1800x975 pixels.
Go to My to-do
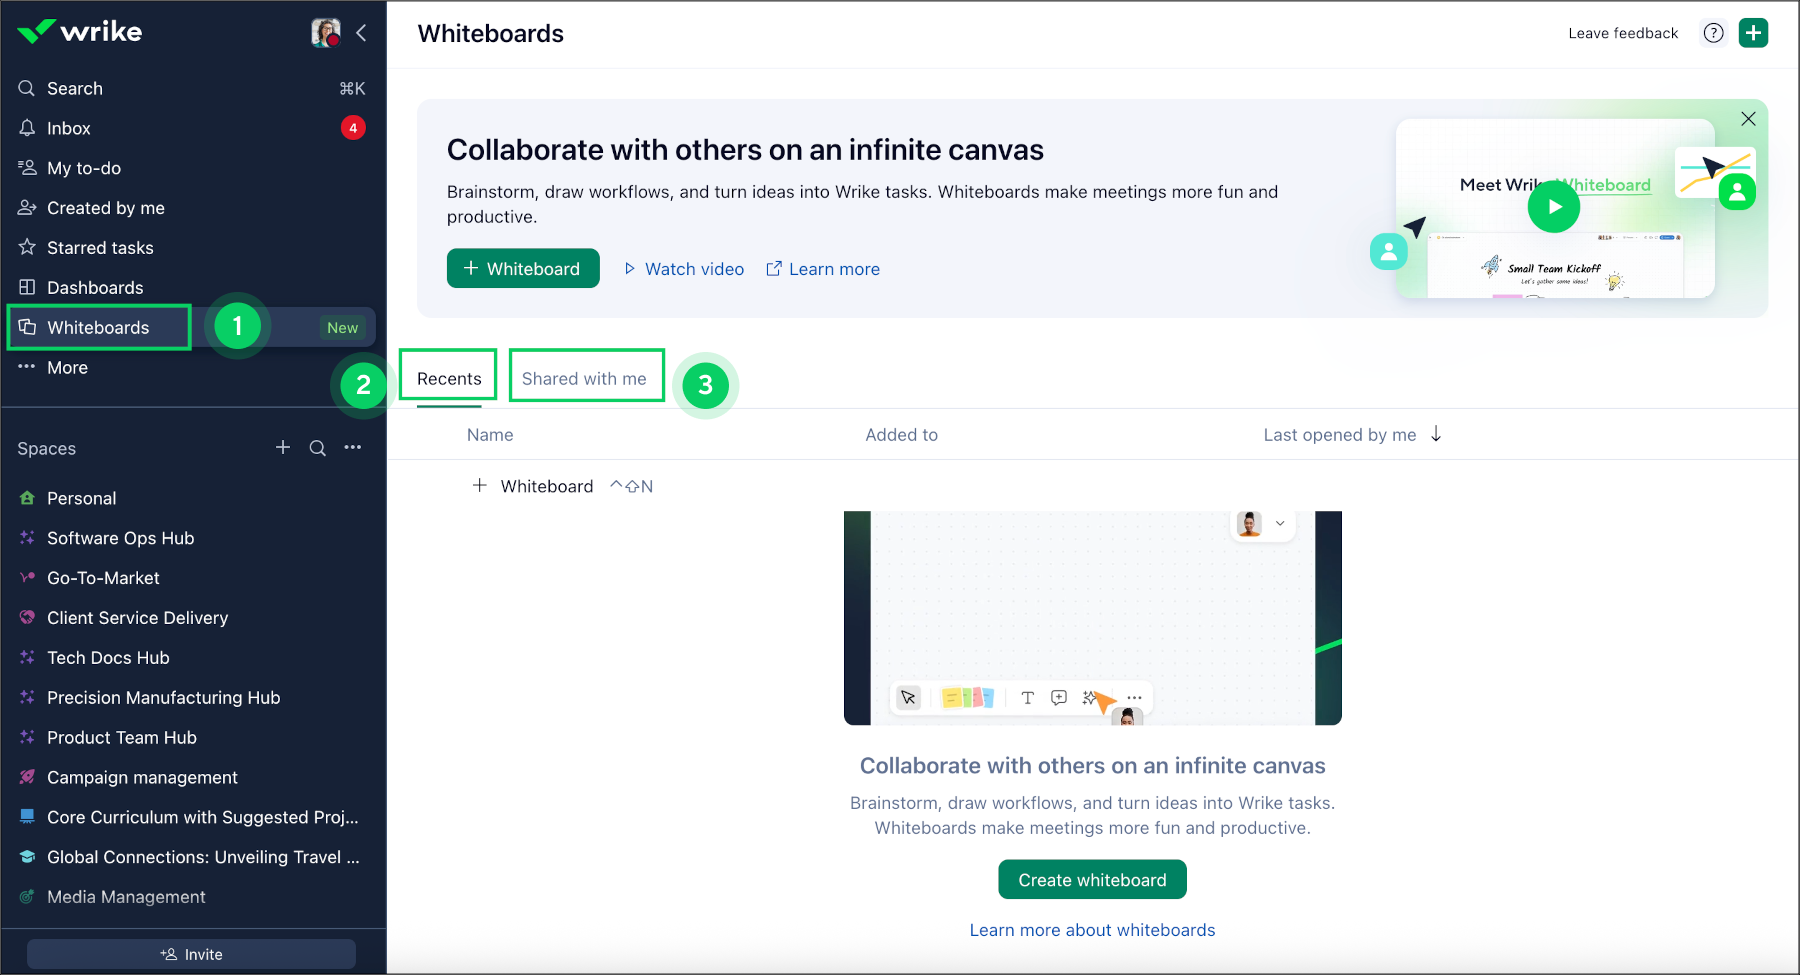191,168
